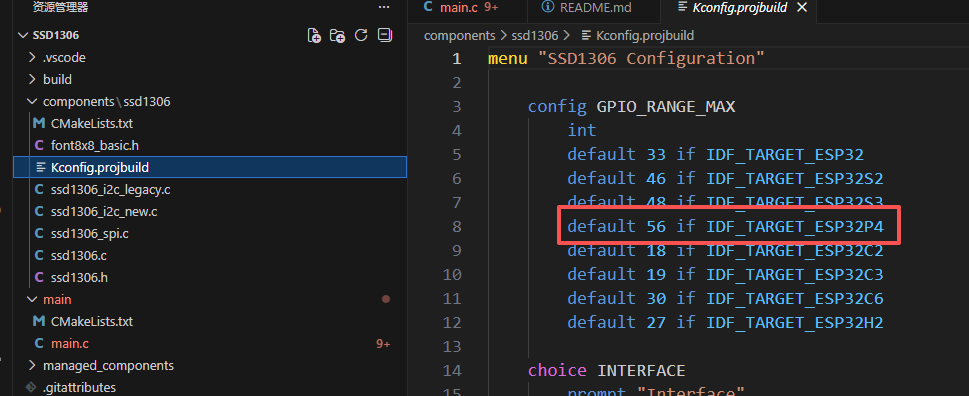Expand the build folder
Image resolution: width=969 pixels, height=396 pixels.
(x=32, y=80)
